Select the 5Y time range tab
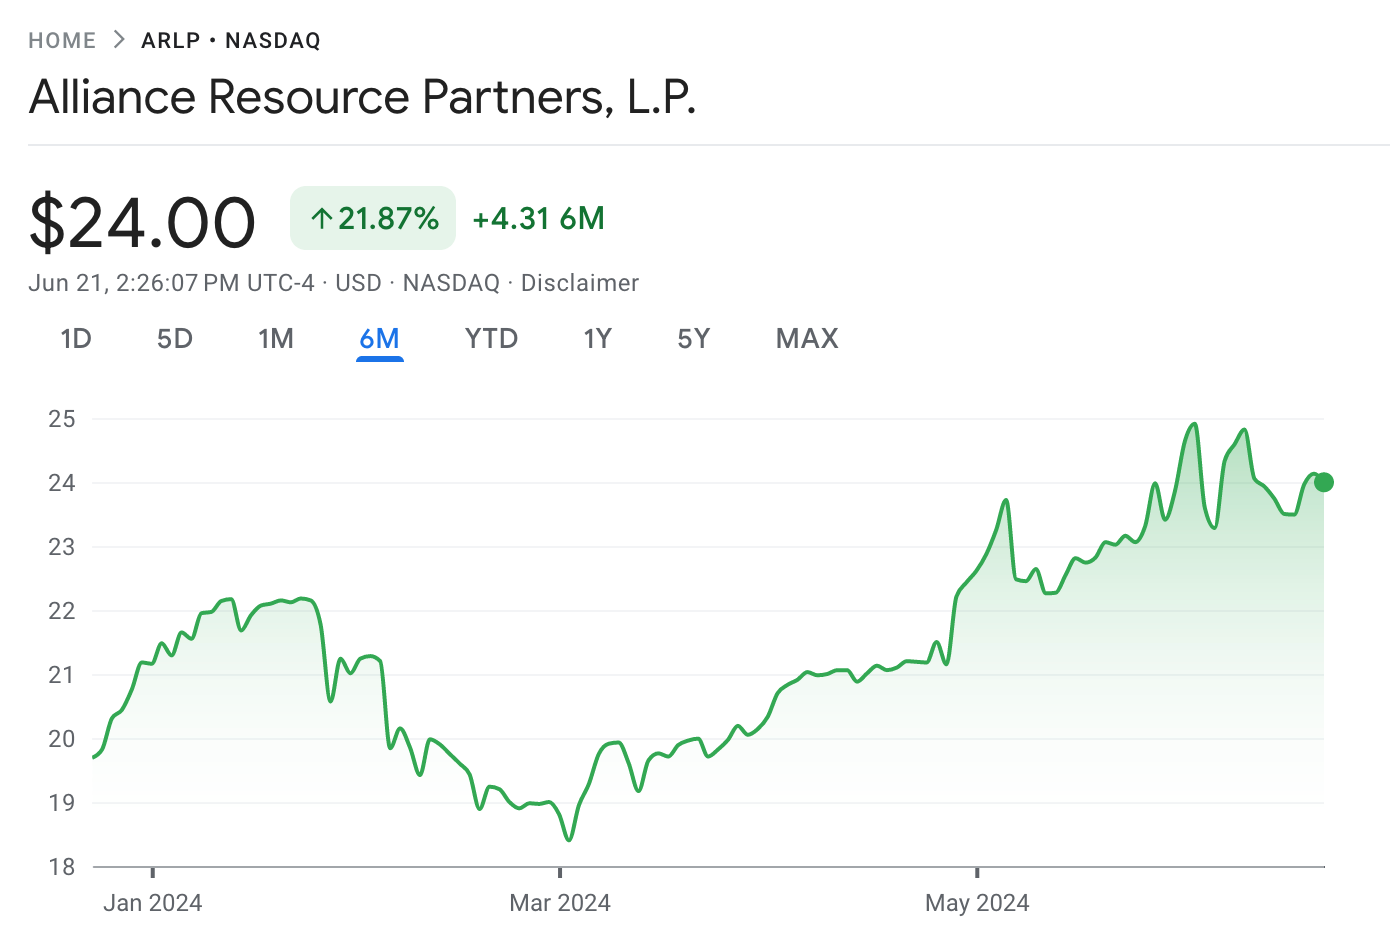1390x948 pixels. pos(694,339)
